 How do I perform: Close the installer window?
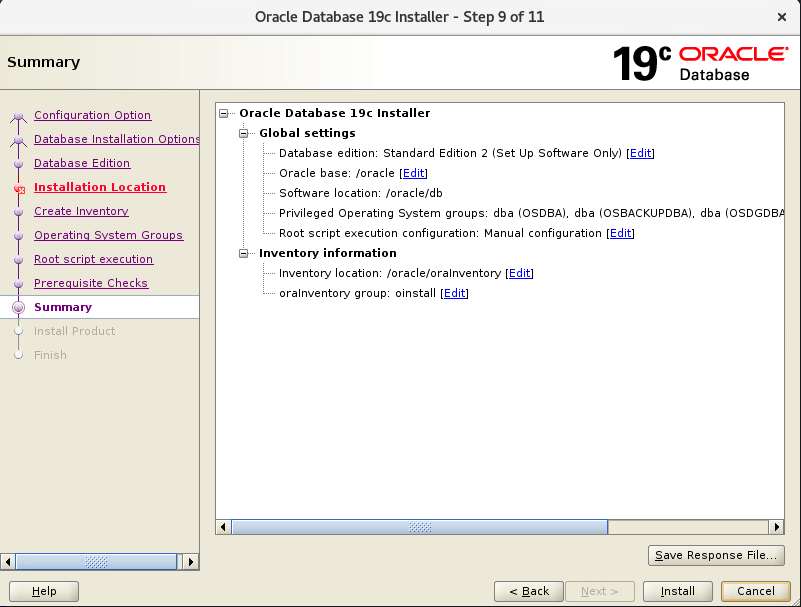[x=782, y=17]
